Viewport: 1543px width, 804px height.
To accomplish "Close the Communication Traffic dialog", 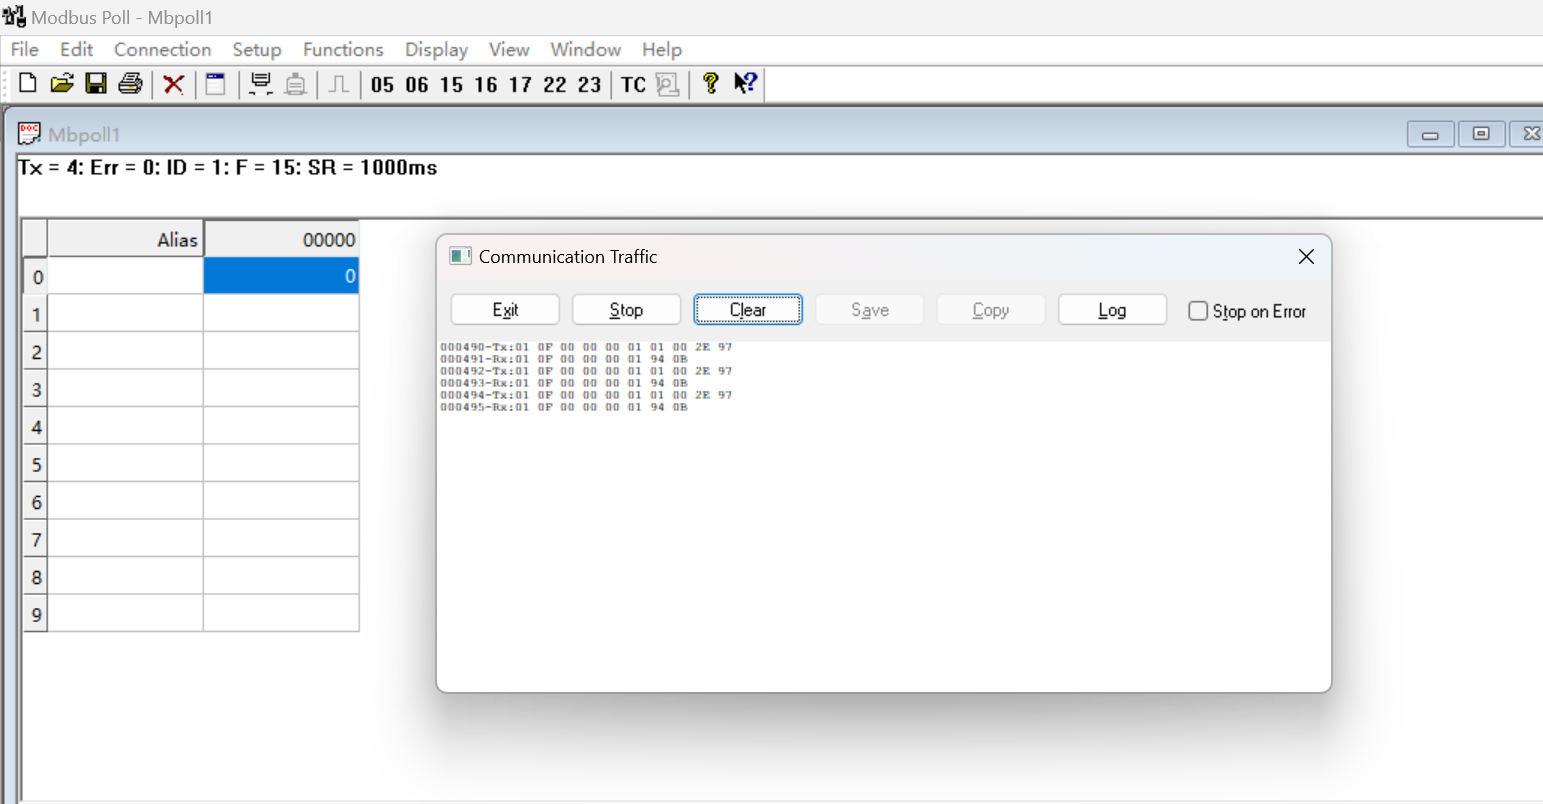I will [1306, 257].
